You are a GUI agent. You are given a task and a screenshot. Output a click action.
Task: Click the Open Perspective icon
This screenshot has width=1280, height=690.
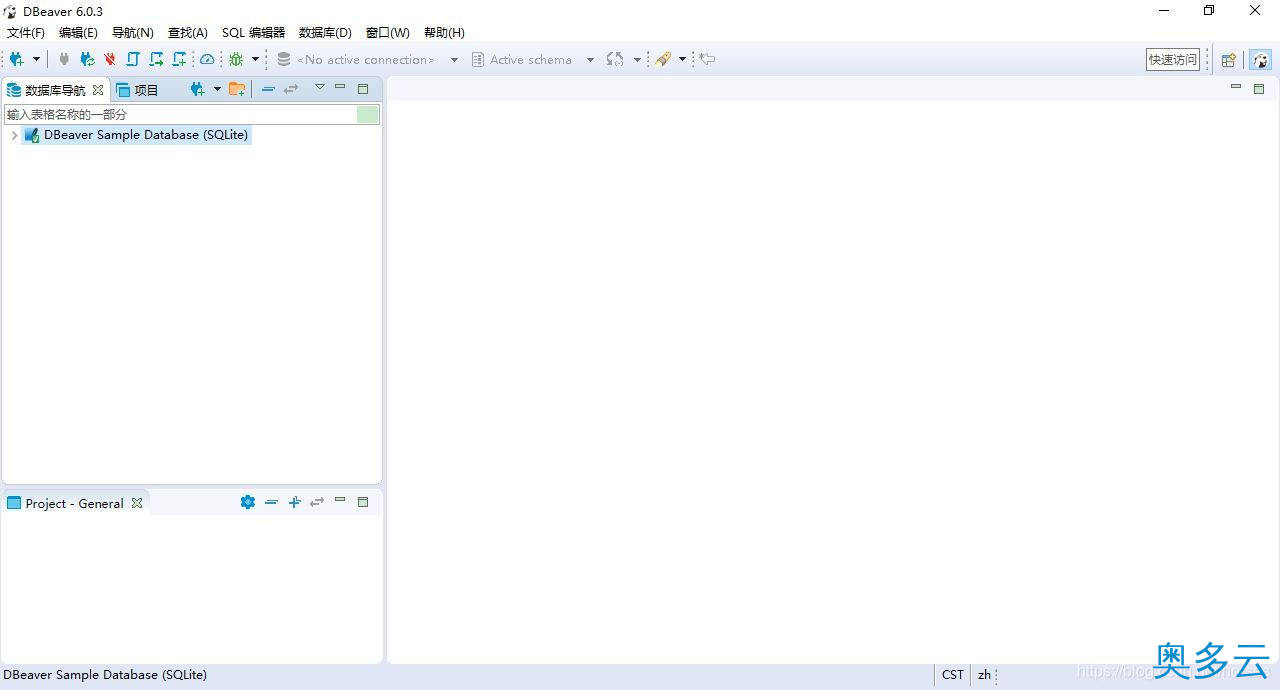coord(1229,59)
